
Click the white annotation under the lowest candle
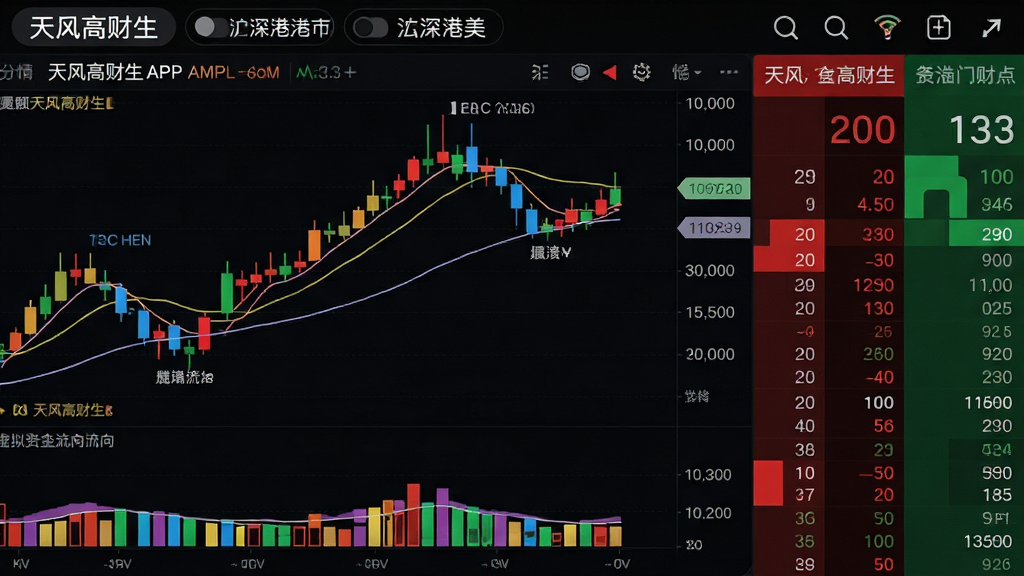(x=184, y=377)
